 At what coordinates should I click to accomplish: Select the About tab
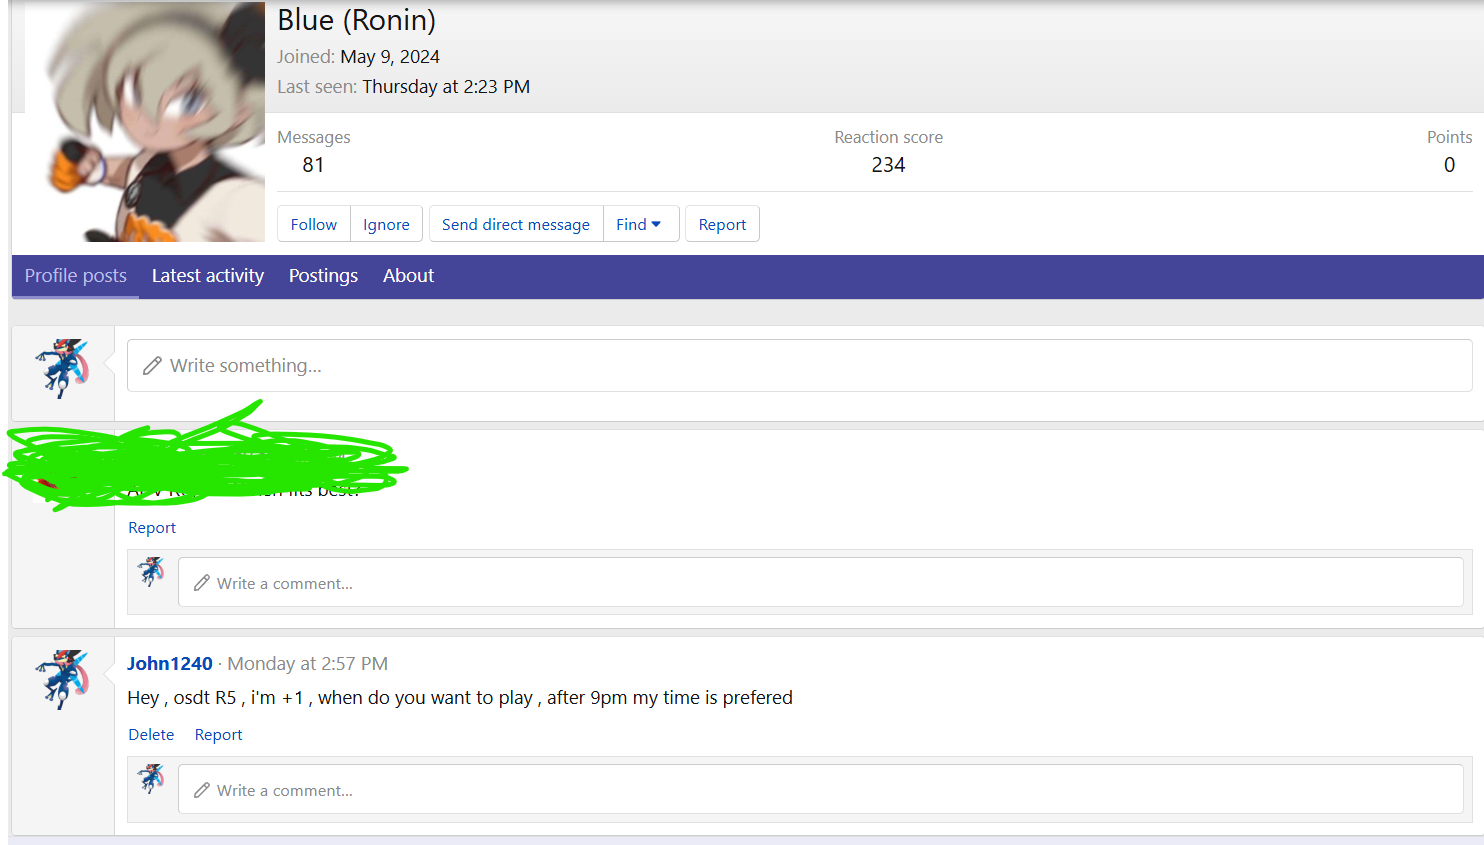[x=408, y=276]
